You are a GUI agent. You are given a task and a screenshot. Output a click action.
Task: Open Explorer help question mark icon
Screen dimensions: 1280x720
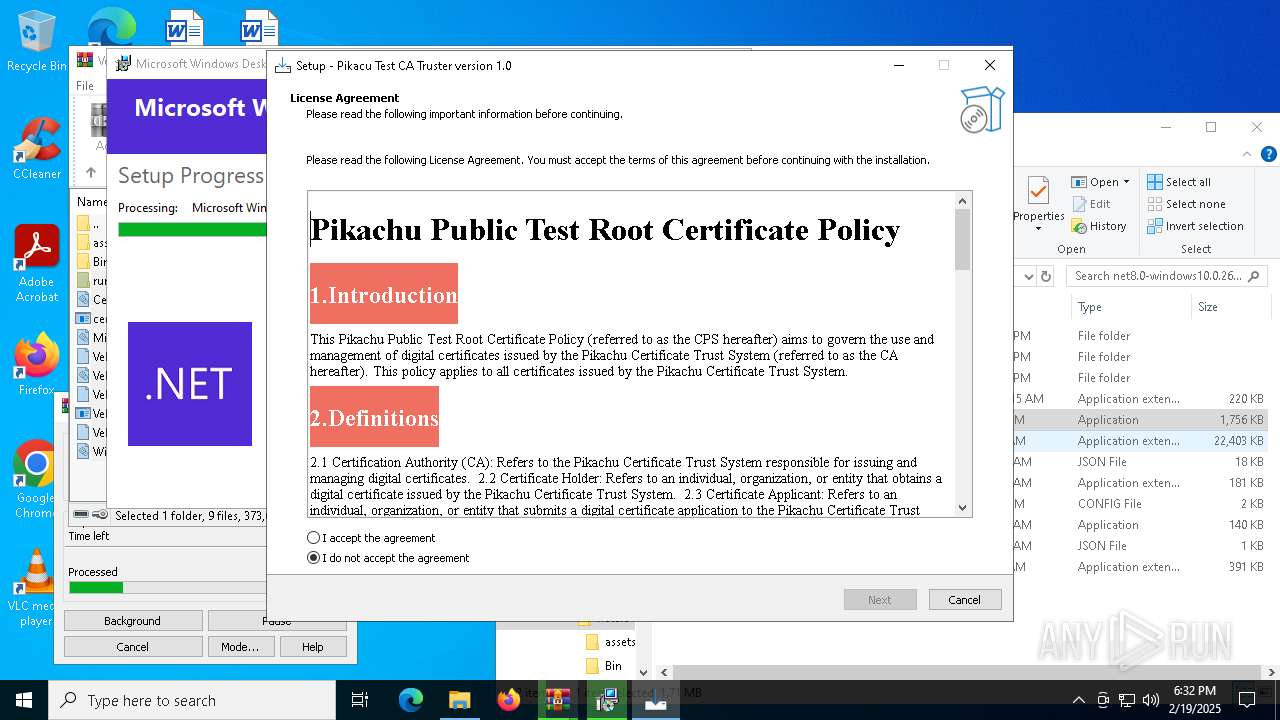[1269, 154]
